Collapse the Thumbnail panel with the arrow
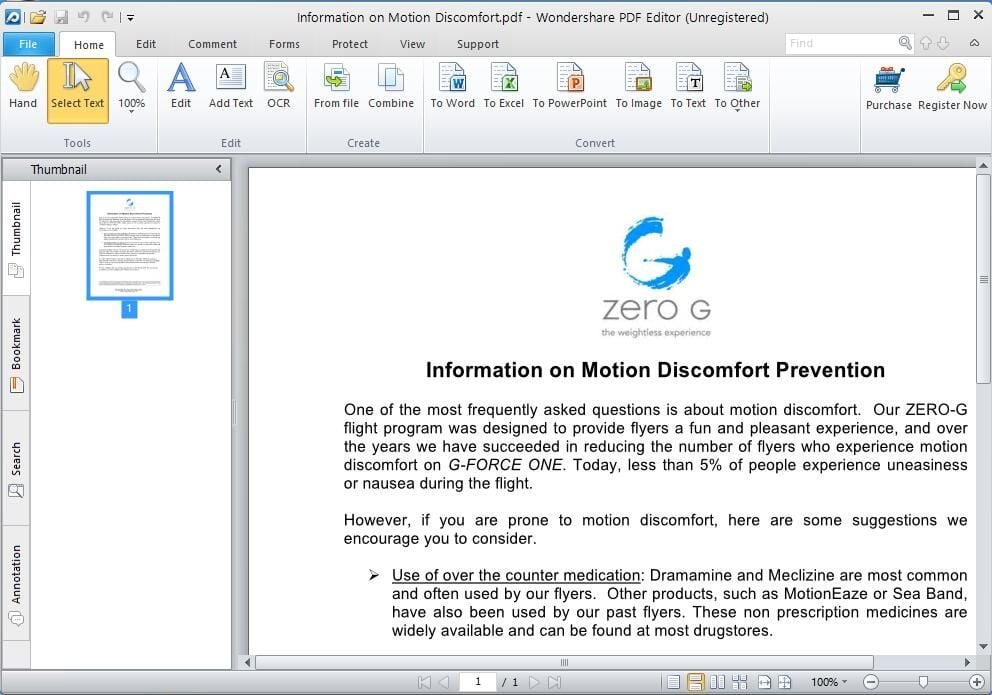 [218, 169]
